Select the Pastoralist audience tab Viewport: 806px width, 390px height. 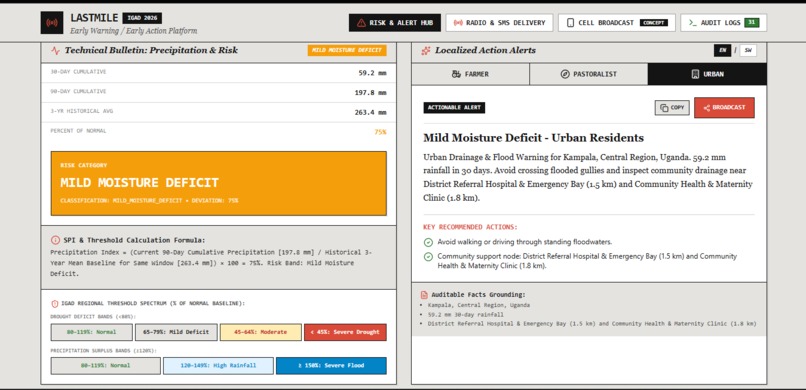pyautogui.click(x=589, y=74)
